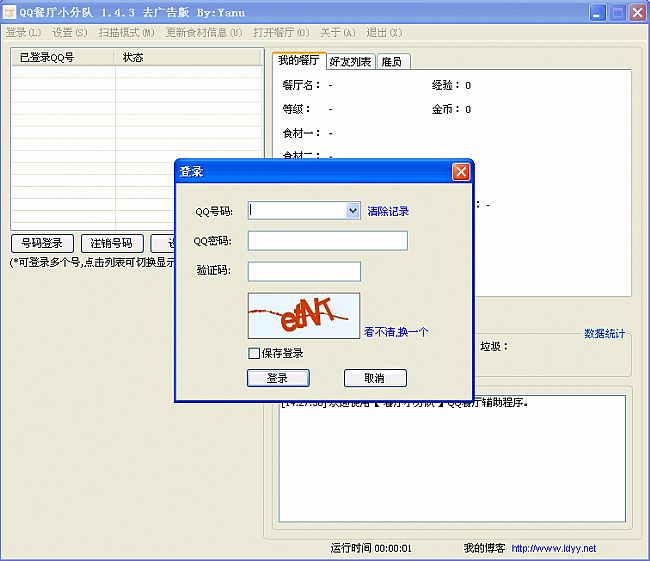650x561 pixels.
Task: Focus the 验证码 input field
Action: (304, 271)
